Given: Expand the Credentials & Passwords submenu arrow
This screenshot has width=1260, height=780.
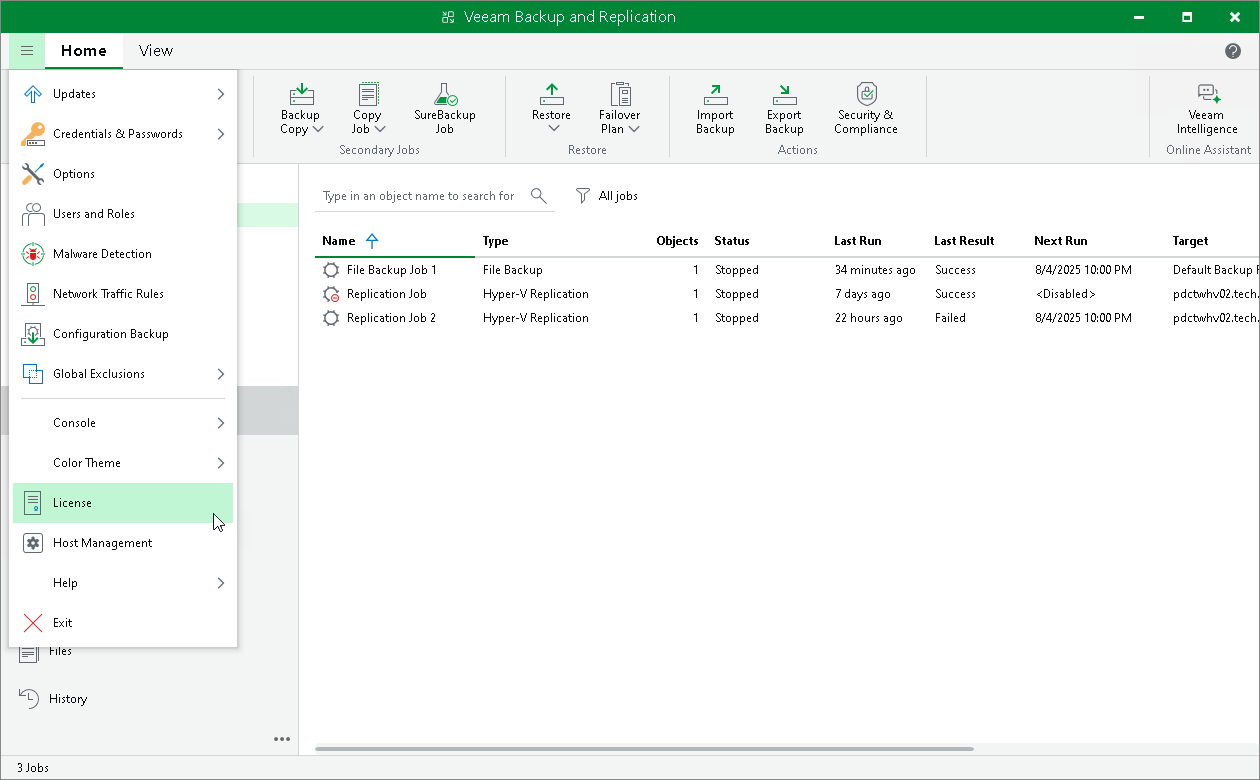Looking at the screenshot, I should pyautogui.click(x=220, y=134).
